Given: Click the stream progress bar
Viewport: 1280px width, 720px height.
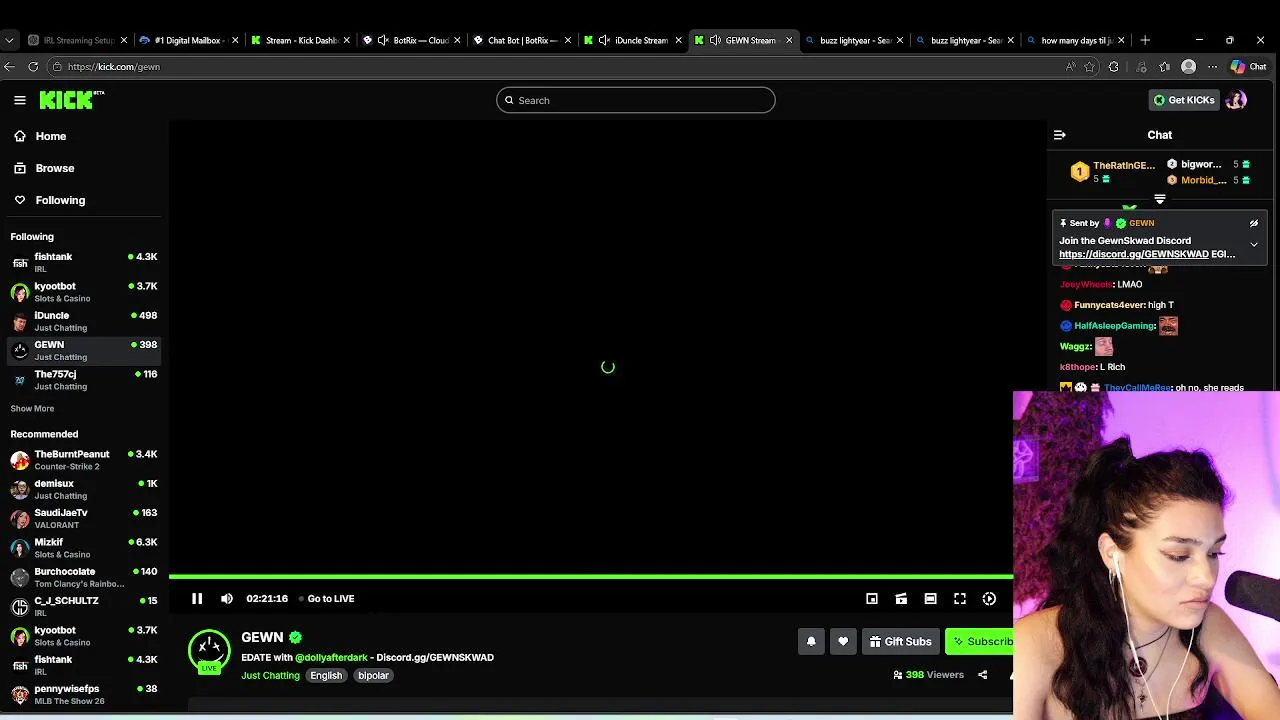Looking at the screenshot, I should click(591, 577).
